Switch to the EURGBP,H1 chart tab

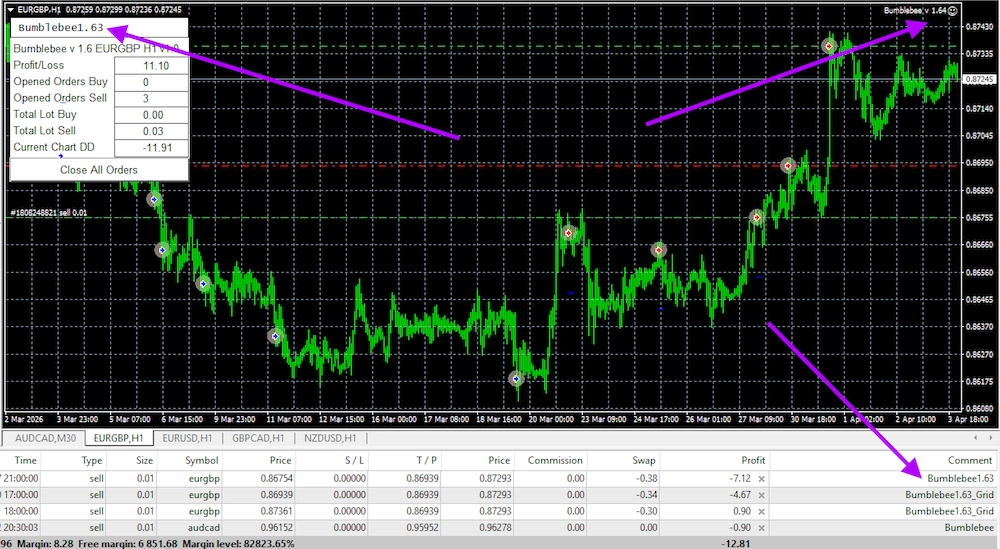pyautogui.click(x=118, y=438)
